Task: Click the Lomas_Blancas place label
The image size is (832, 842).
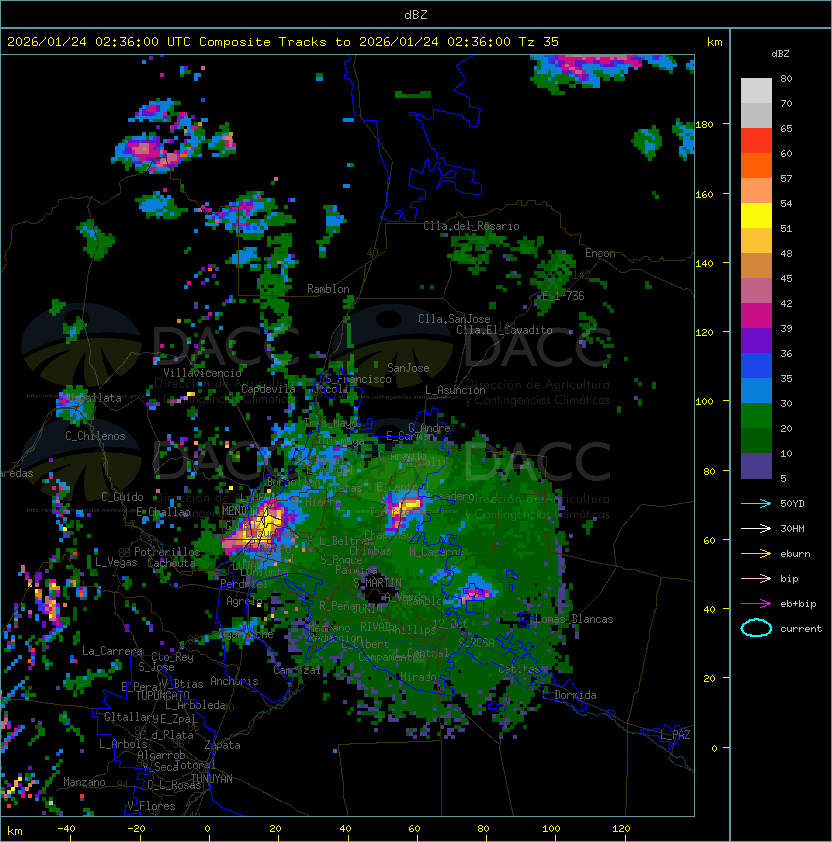Action: 575,619
